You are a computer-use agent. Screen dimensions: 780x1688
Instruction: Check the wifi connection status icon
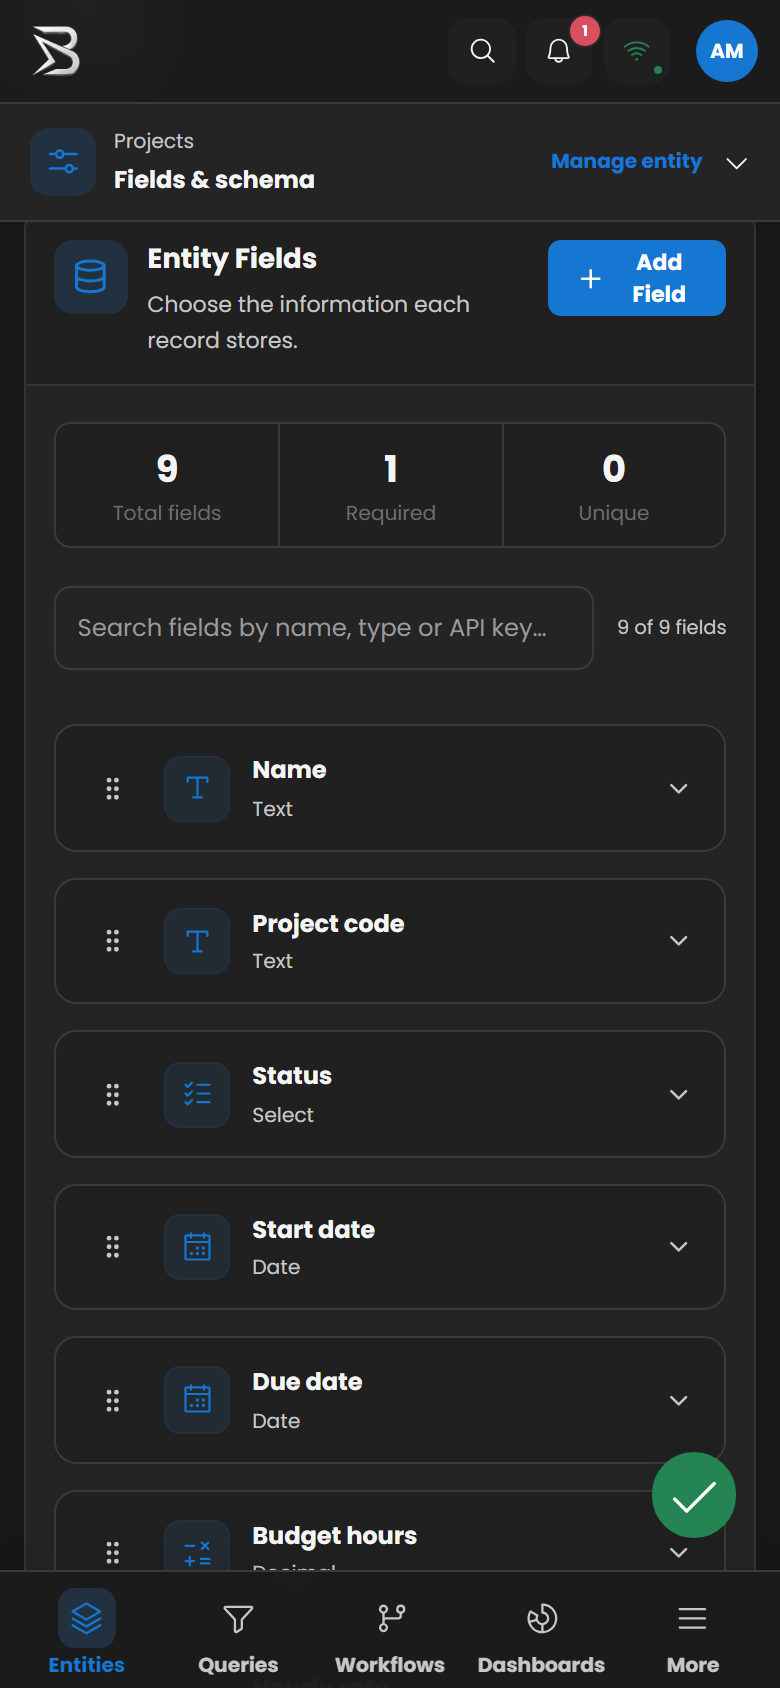(x=637, y=50)
